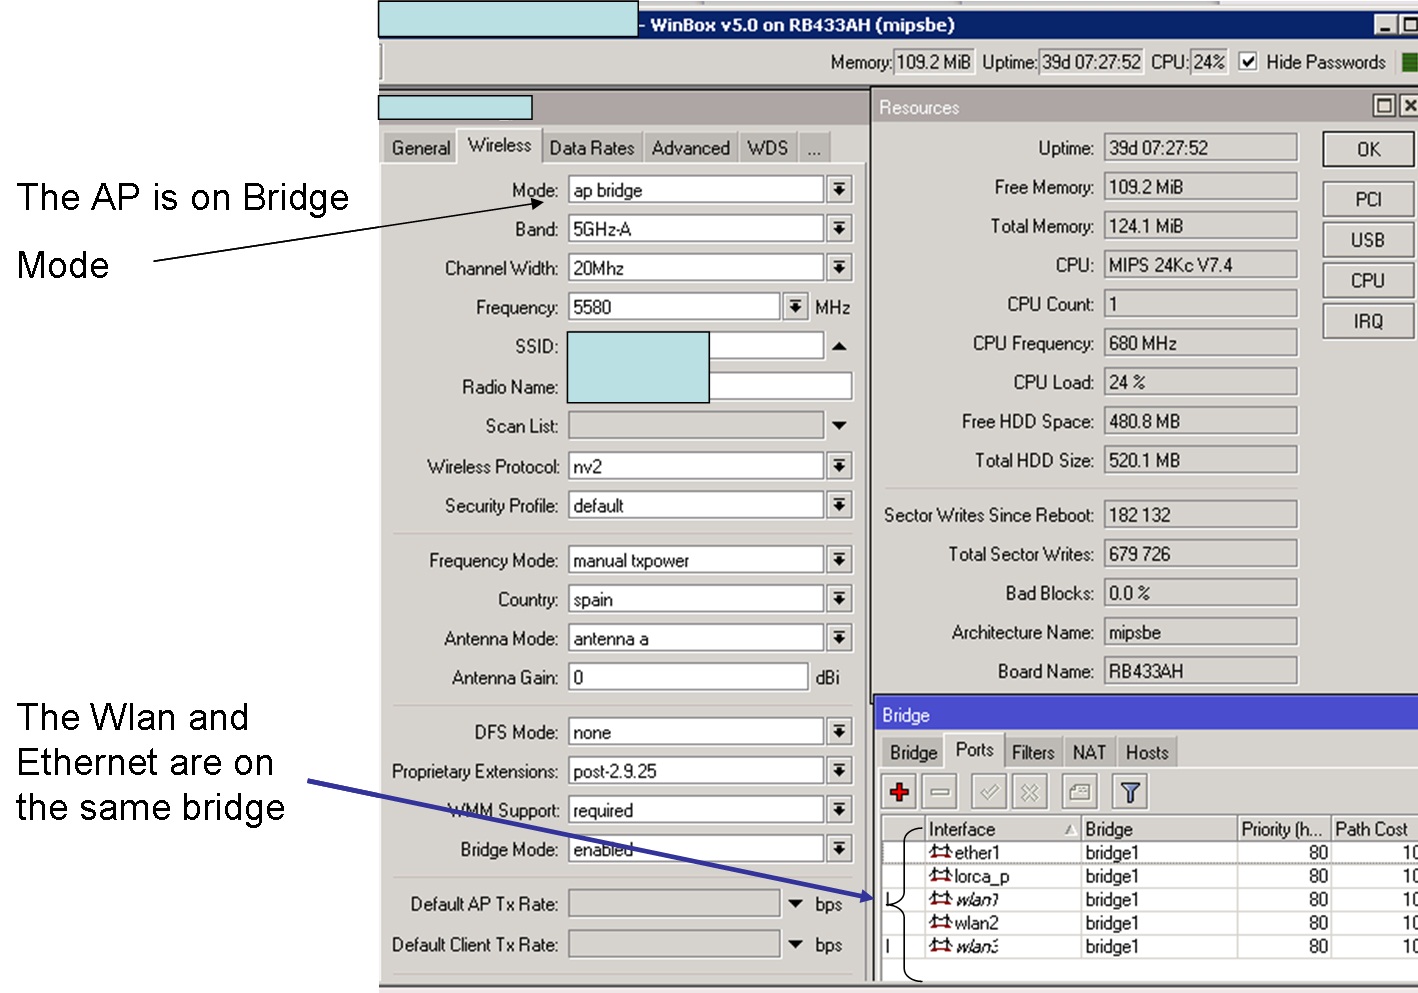Open the Filter funnel icon in Bridge toolbar
This screenshot has height=993, width=1418.
(1130, 792)
